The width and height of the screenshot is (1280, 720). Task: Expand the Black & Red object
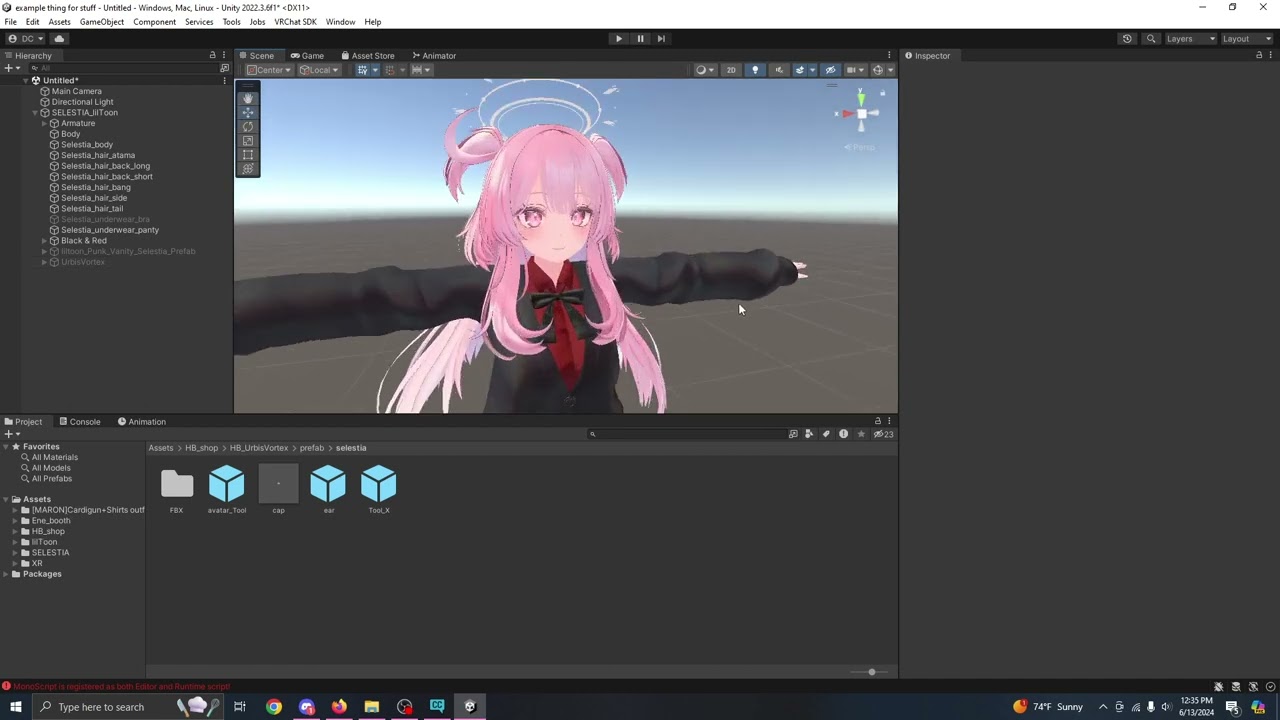[x=44, y=241]
